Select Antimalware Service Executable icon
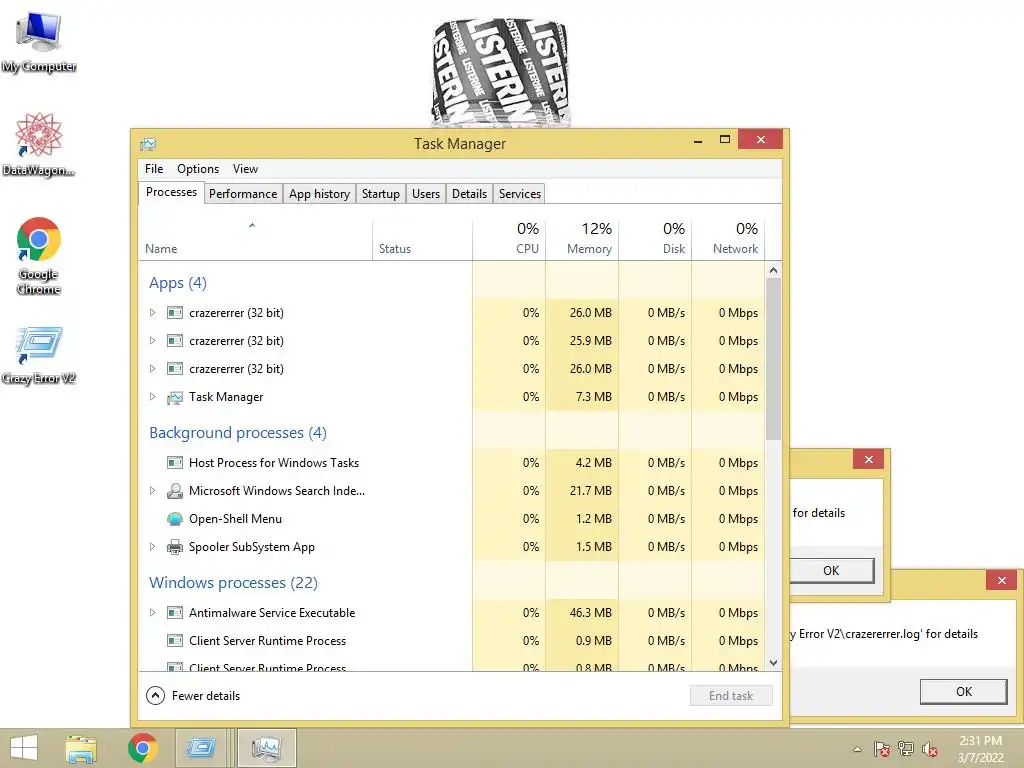The height and width of the screenshot is (768, 1024). [x=174, y=613]
